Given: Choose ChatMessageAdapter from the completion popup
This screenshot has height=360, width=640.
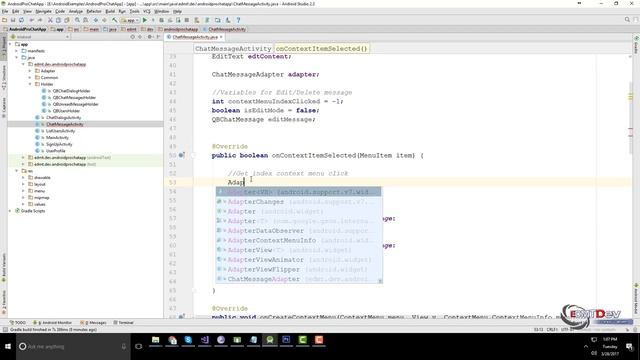Looking at the screenshot, I should 299,279.
